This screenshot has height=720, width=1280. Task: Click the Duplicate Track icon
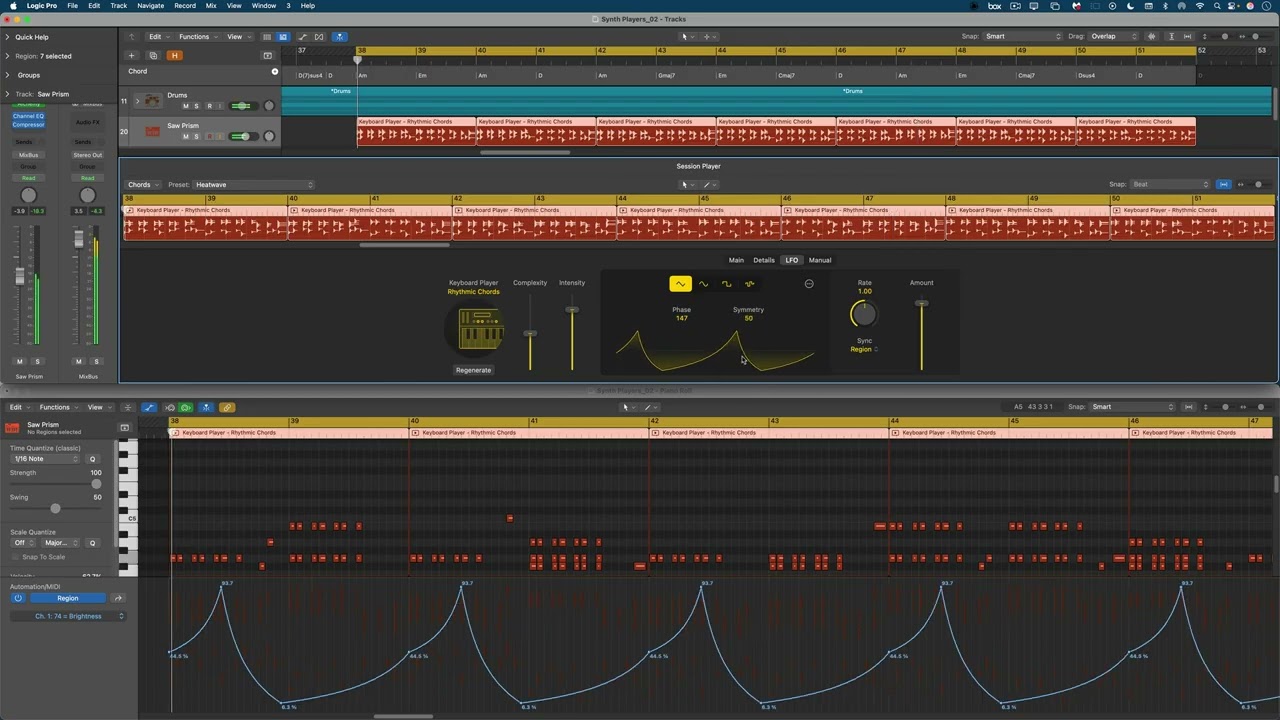(152, 55)
